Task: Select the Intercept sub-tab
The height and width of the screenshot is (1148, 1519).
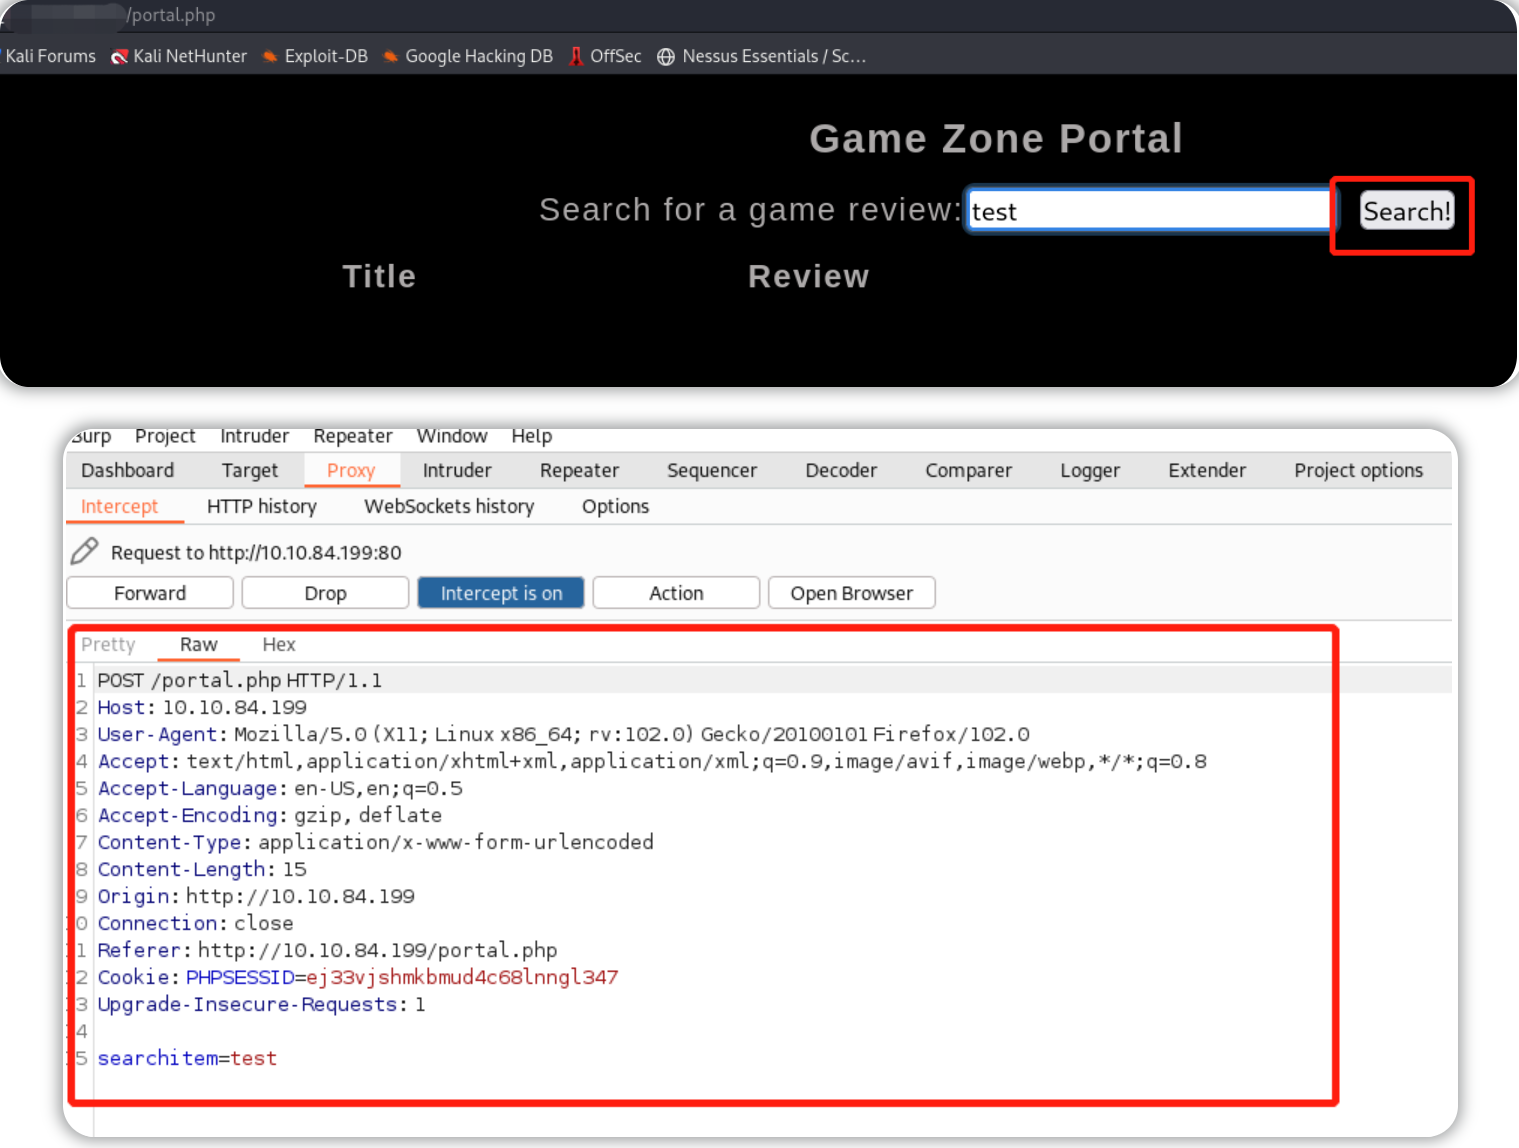Action: coord(120,506)
